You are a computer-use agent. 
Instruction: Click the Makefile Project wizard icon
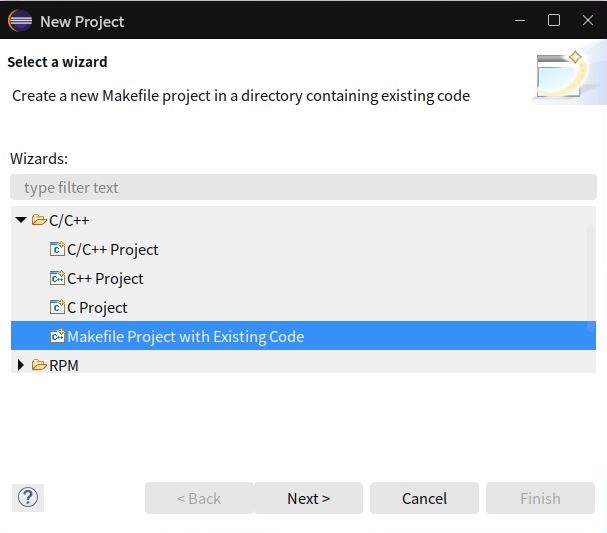coord(57,336)
